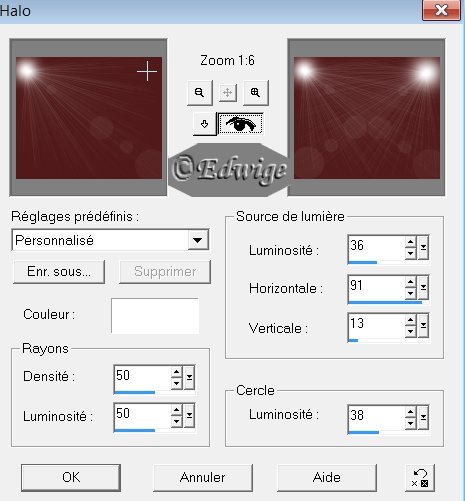The width and height of the screenshot is (465, 501).
Task: Cancel the dialog with Annuler
Action: coord(203,478)
